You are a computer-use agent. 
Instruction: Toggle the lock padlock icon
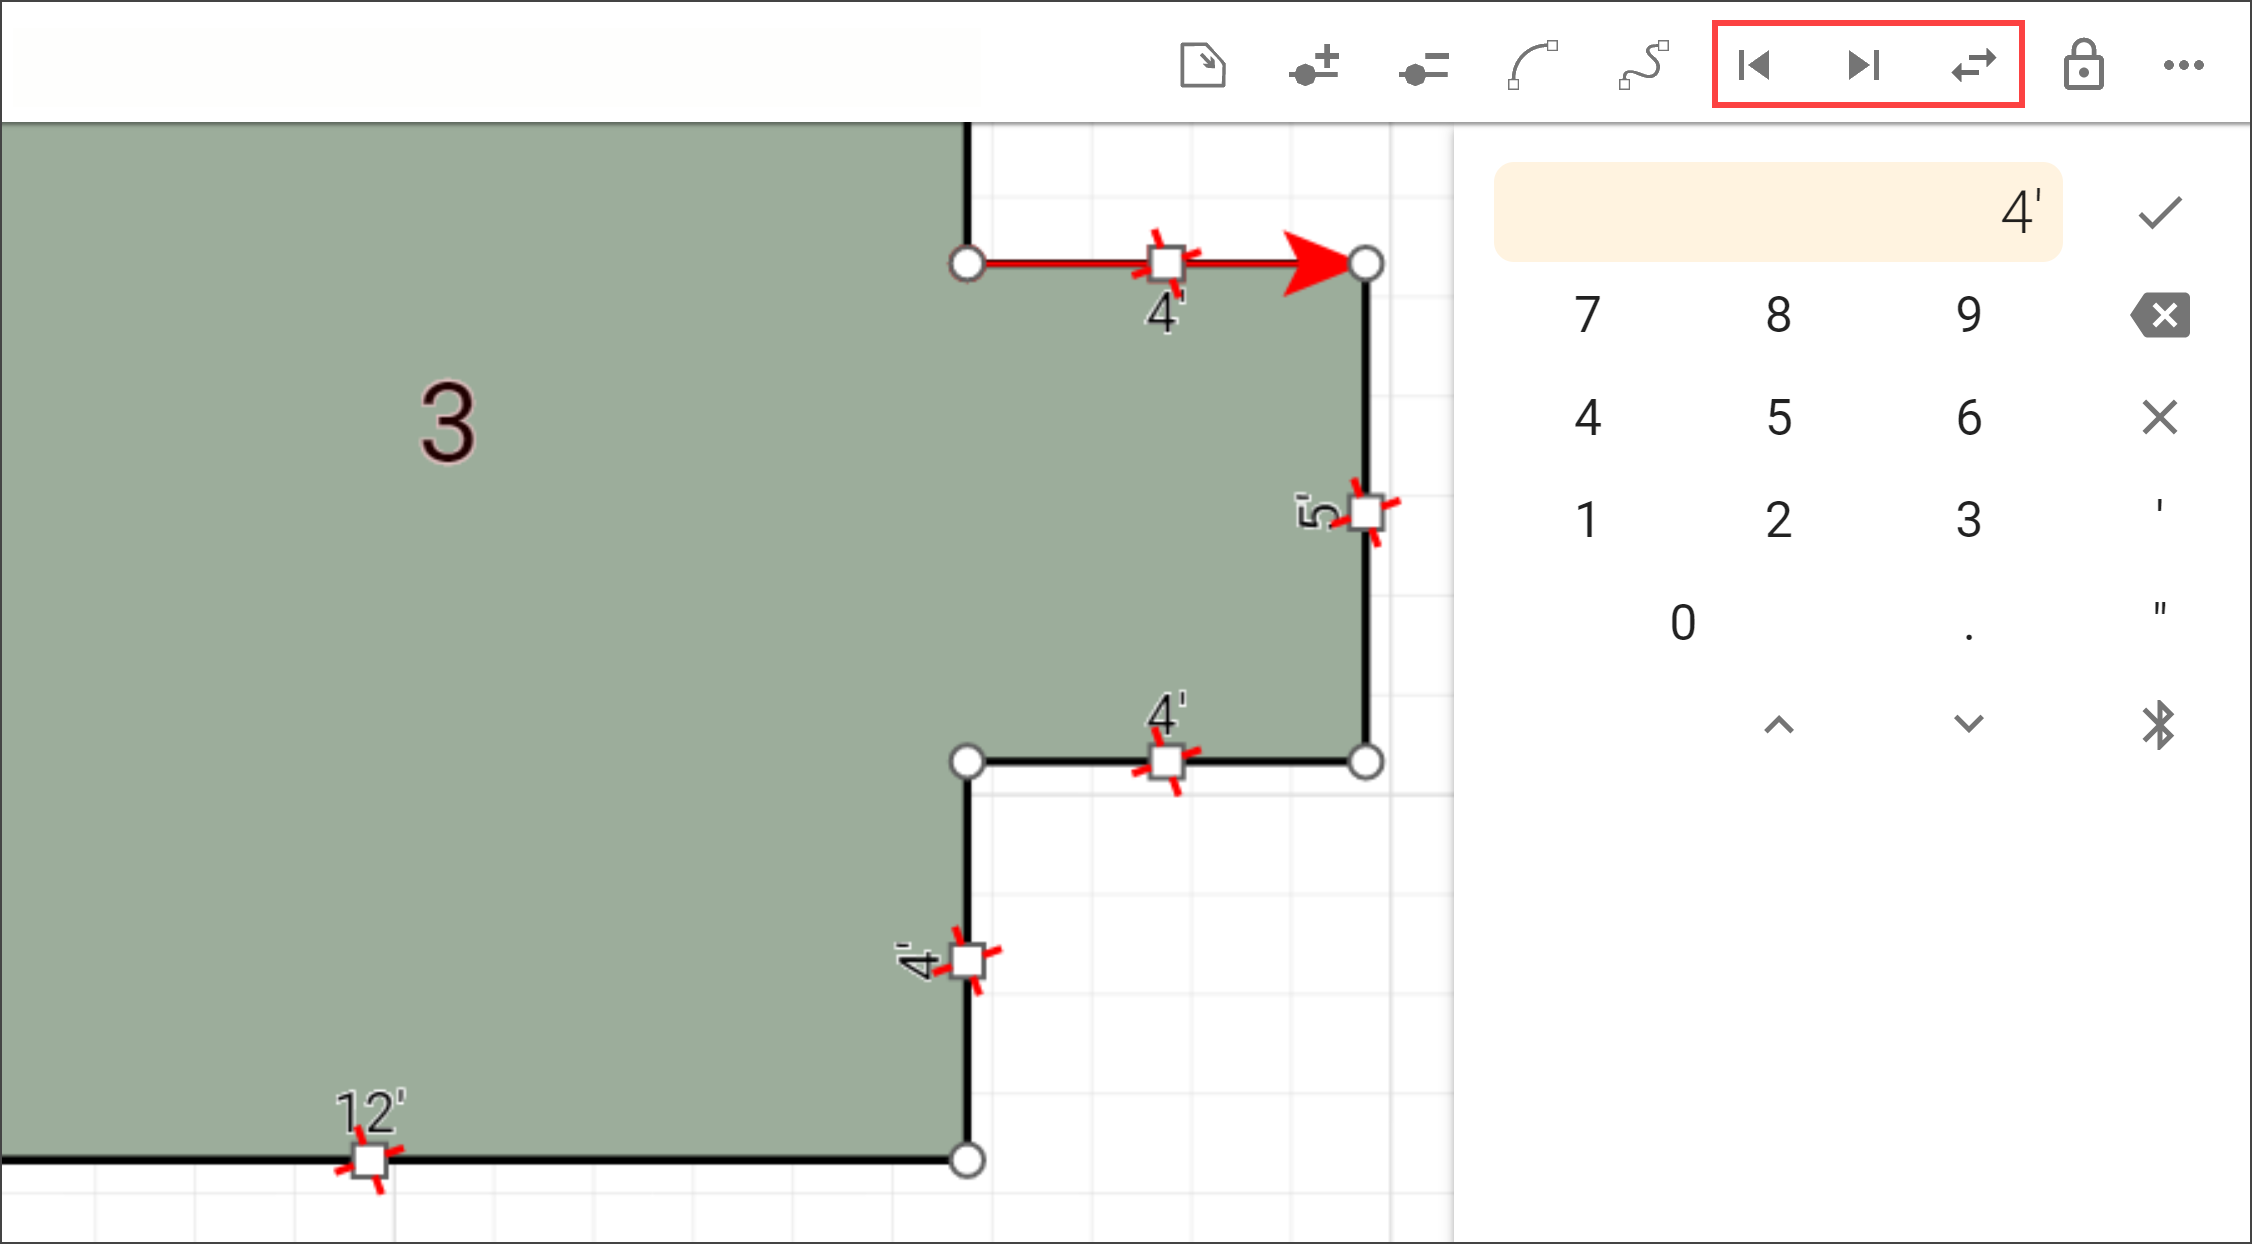click(x=2083, y=66)
